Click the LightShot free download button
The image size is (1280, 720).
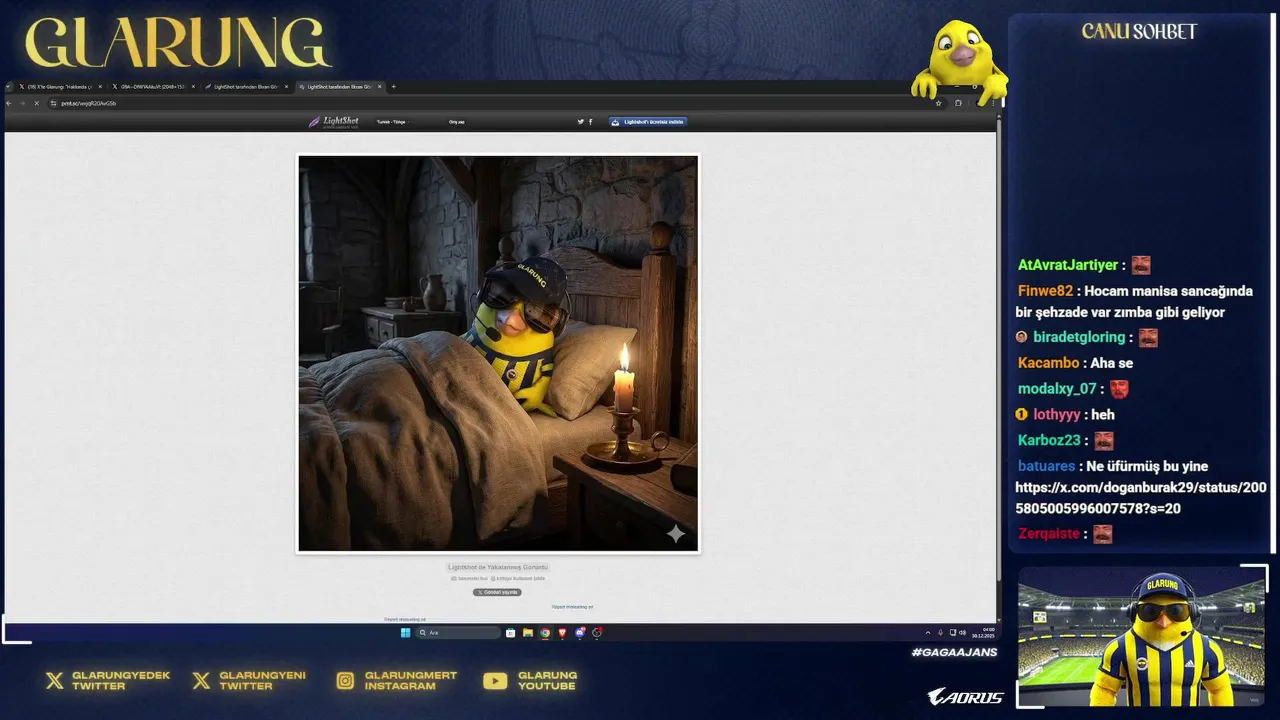pyautogui.click(x=648, y=122)
